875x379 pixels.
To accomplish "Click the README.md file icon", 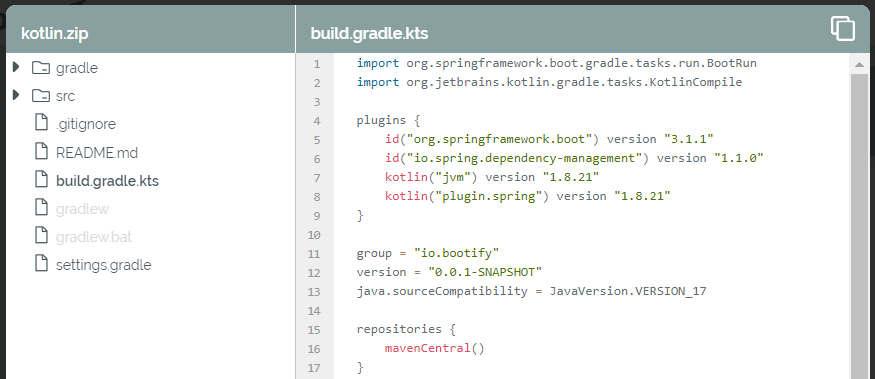I will point(41,151).
